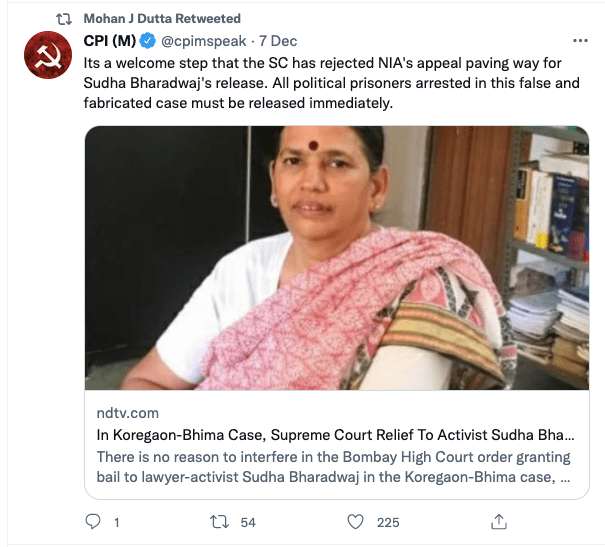Image resolution: width=605 pixels, height=547 pixels.
Task: Open the three-dot more options menu
Action: click(x=579, y=42)
